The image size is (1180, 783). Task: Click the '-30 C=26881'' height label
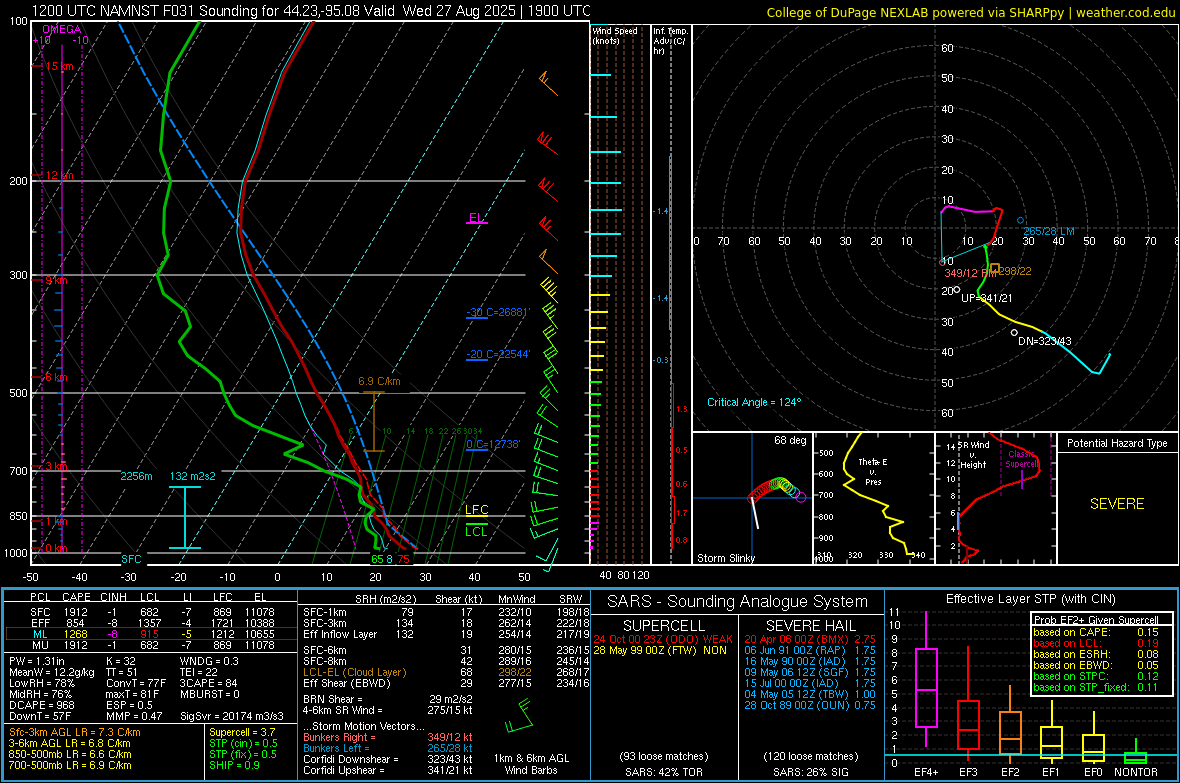click(498, 312)
